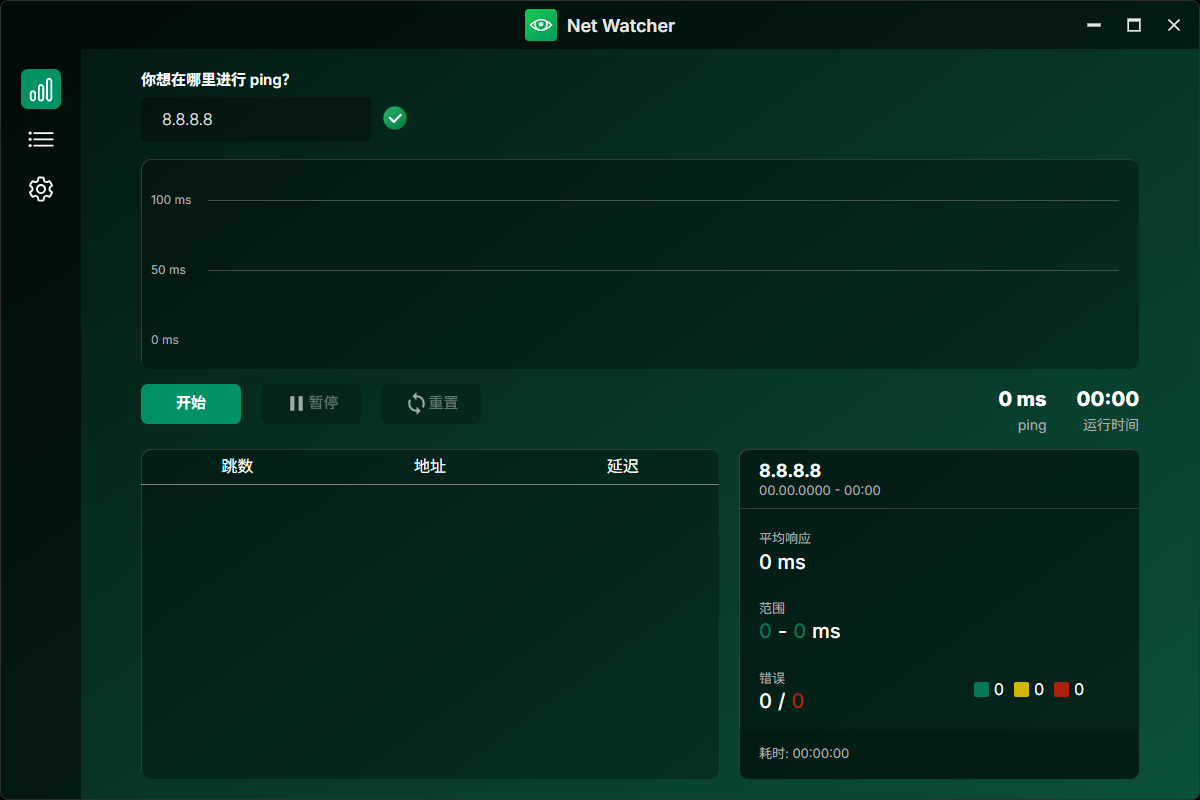The width and height of the screenshot is (1200, 800).
Task: Click the Net Watcher eye logo
Action: [x=541, y=25]
